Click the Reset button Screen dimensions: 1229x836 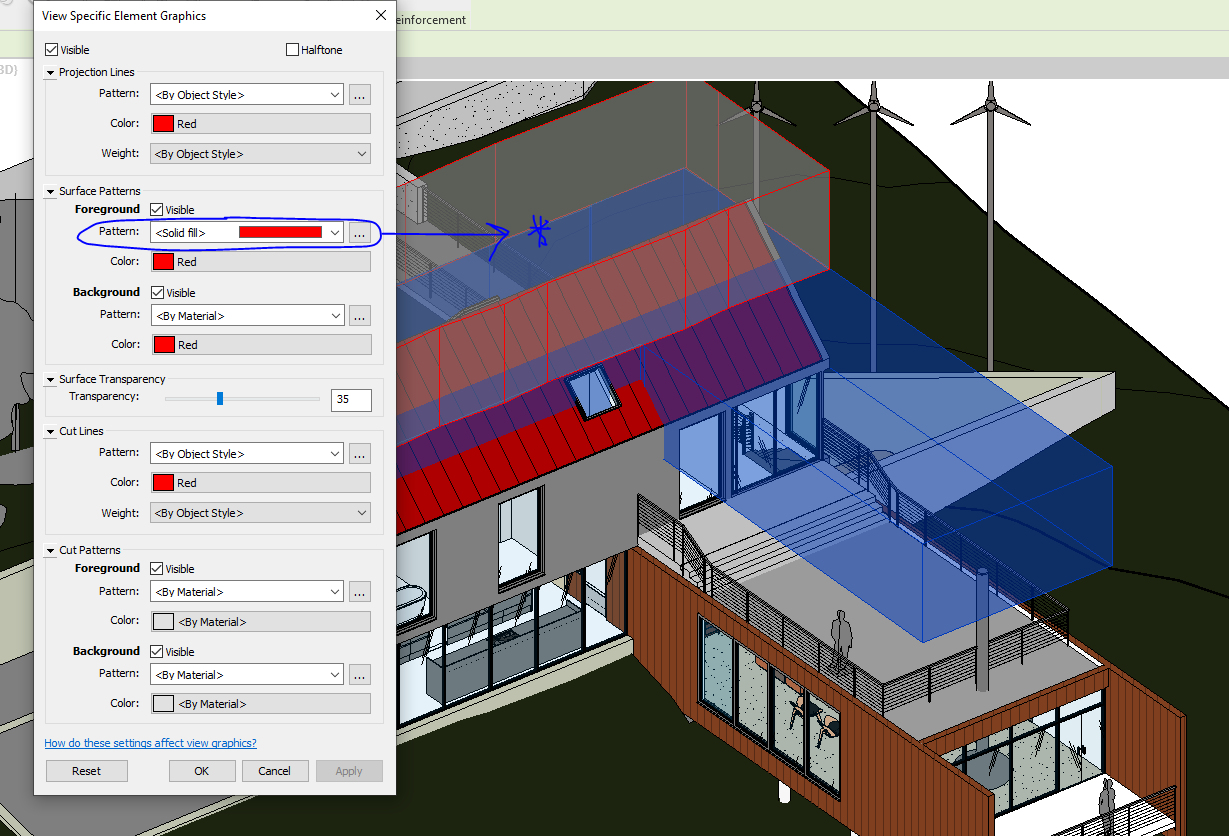click(86, 770)
